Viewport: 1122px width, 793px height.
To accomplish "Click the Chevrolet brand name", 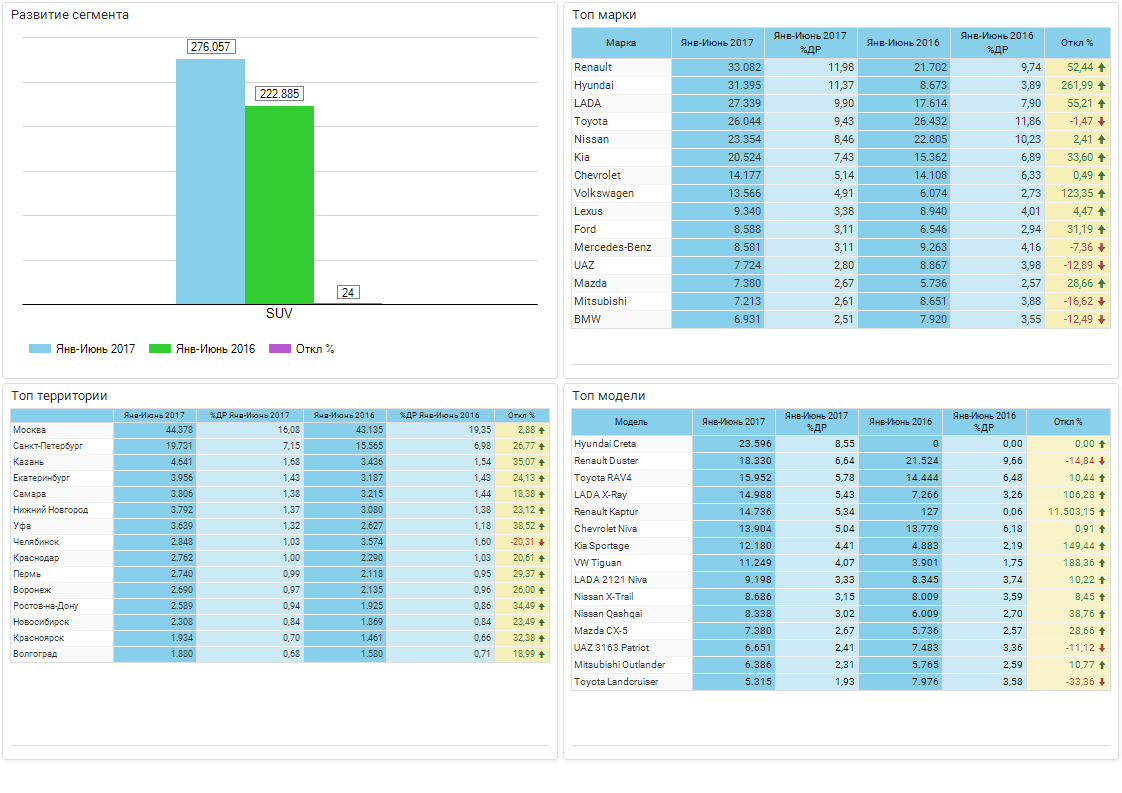I will (x=597, y=175).
